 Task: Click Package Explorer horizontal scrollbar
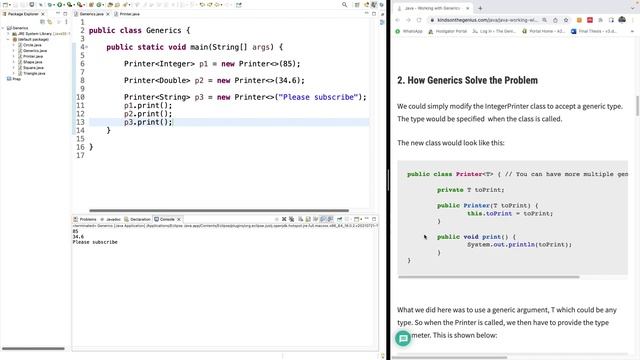(x=33, y=349)
